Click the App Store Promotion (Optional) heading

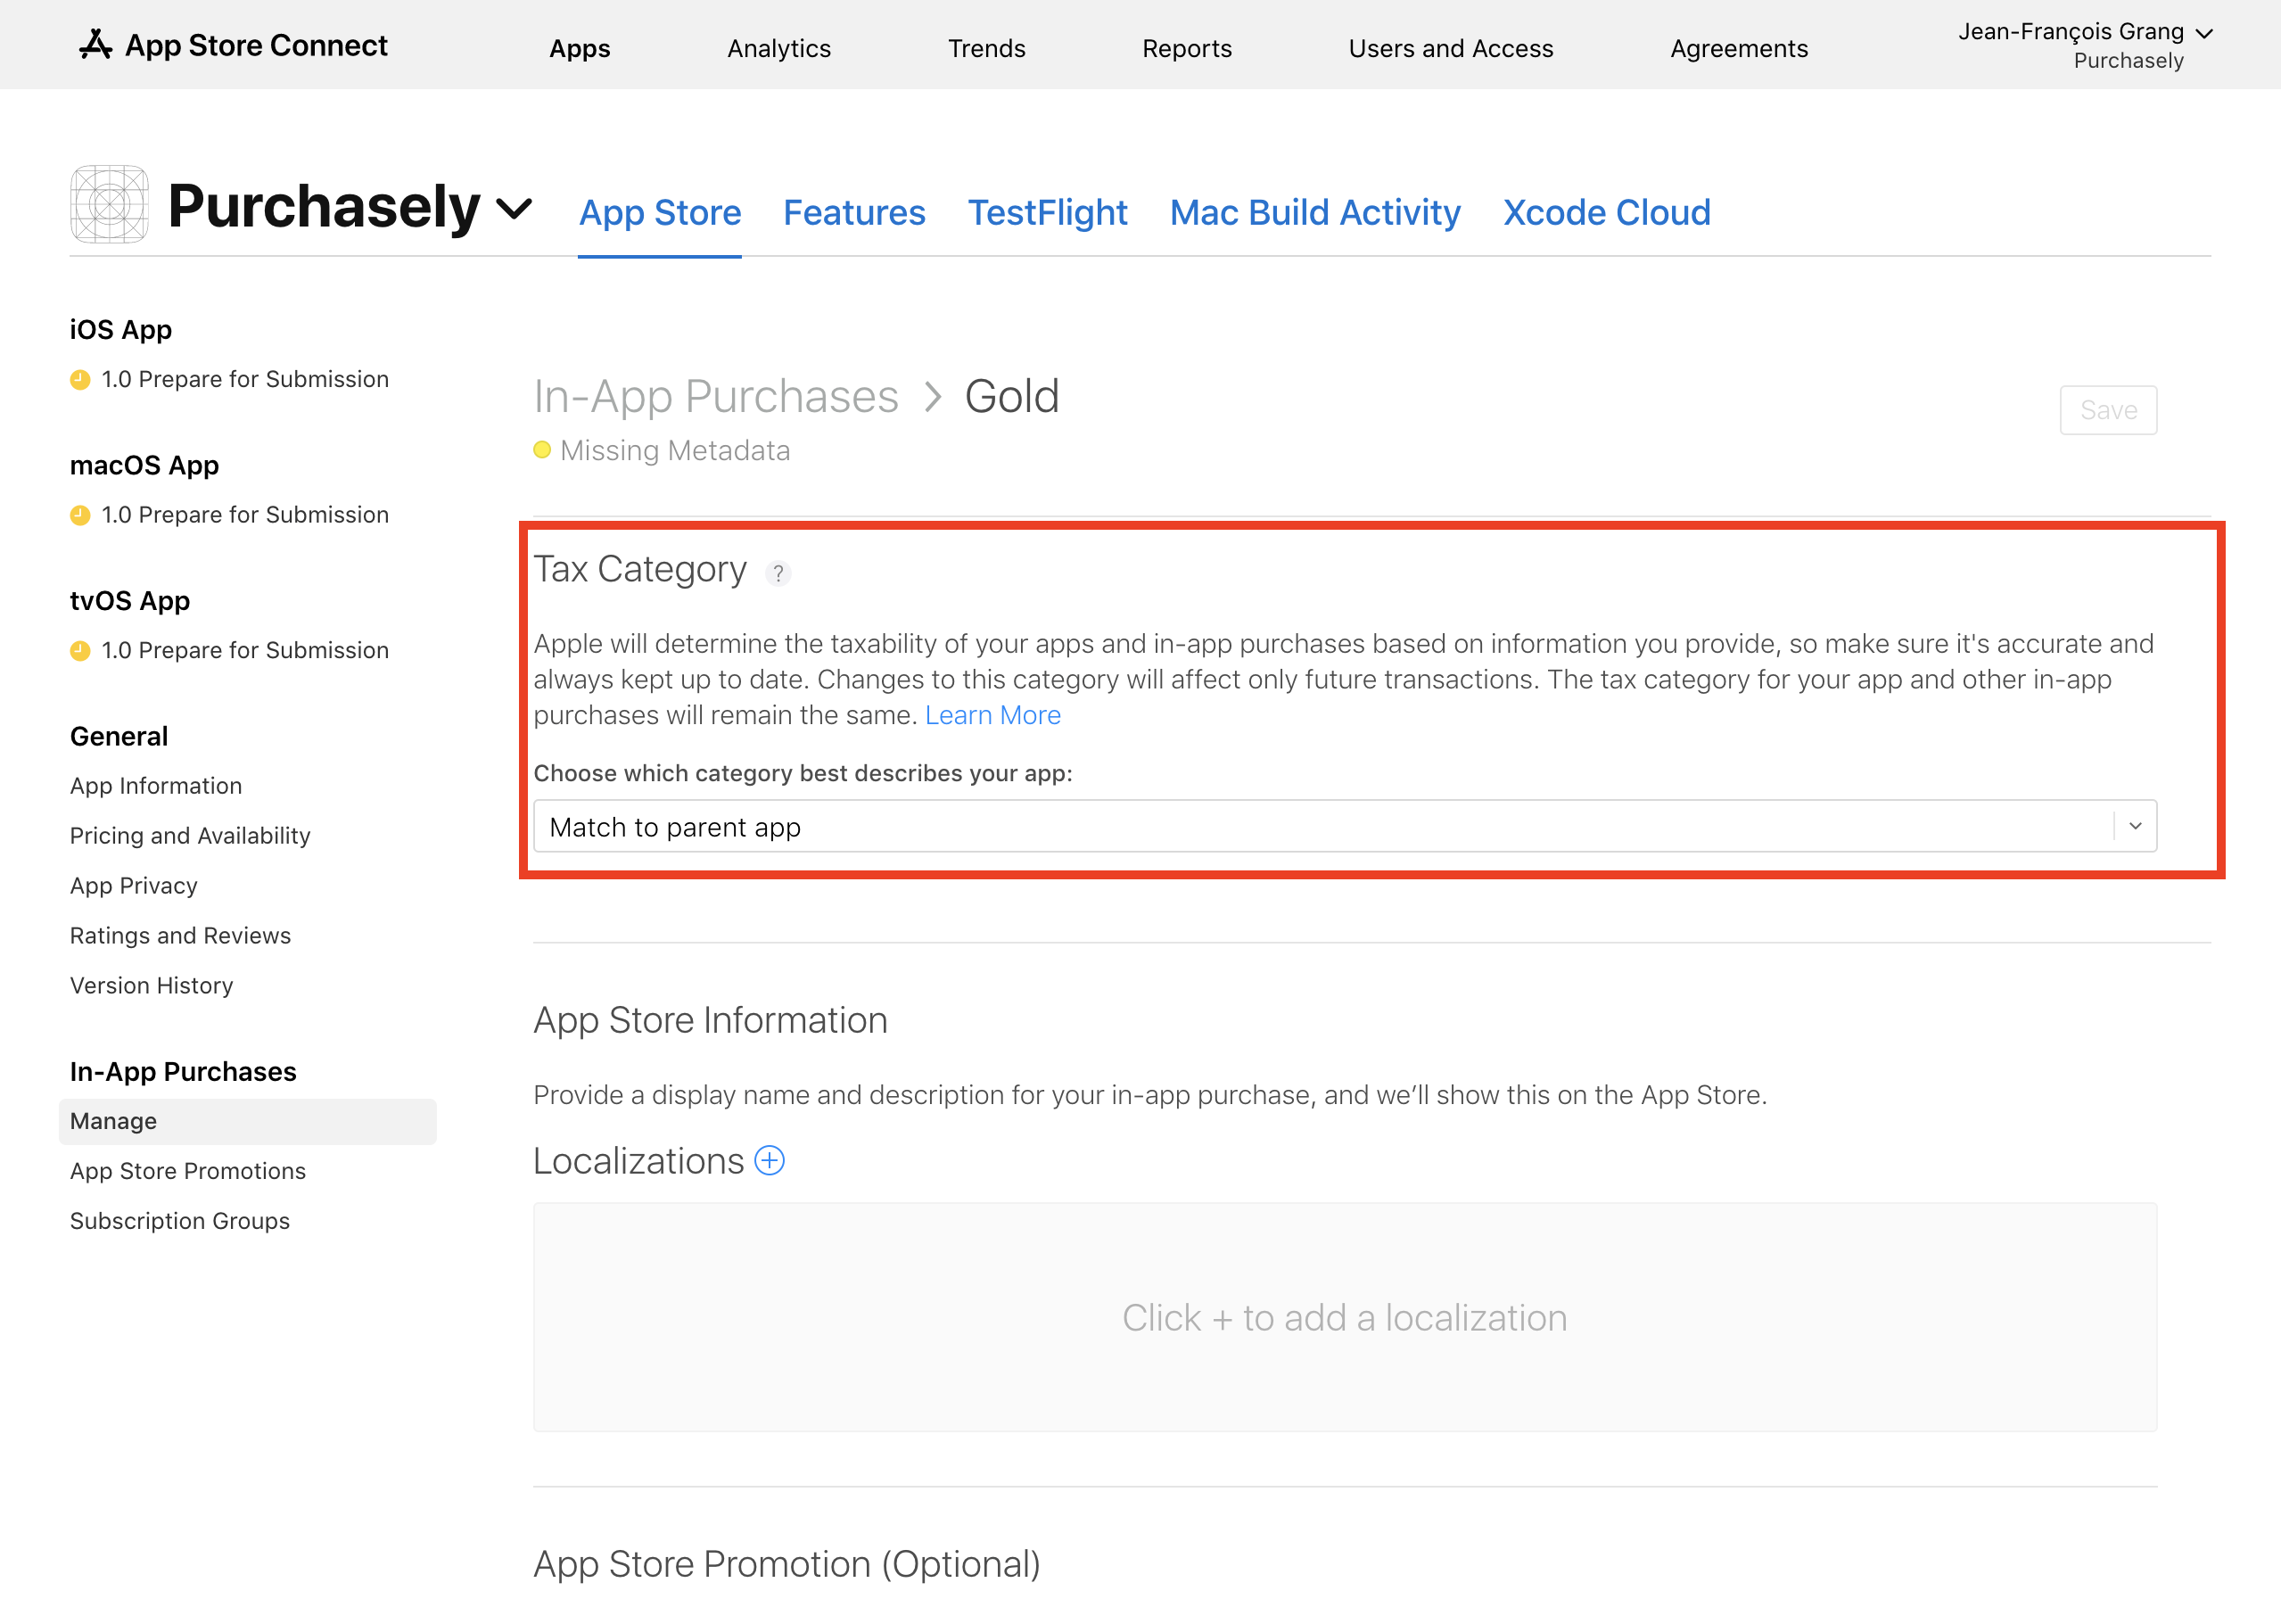787,1565
